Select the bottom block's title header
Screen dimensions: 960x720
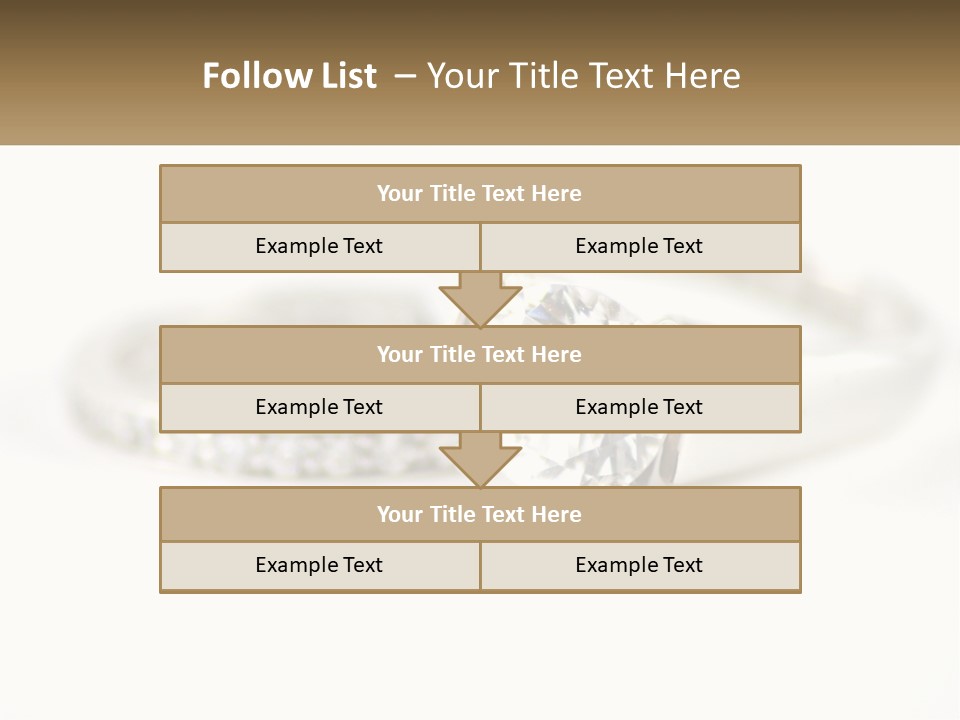click(x=480, y=514)
